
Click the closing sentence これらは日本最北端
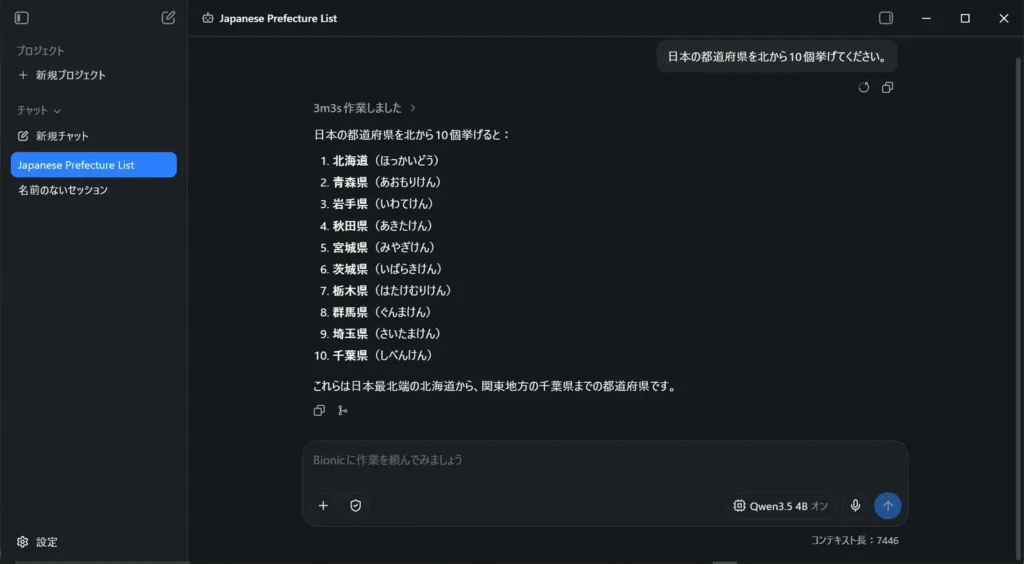coord(495,386)
